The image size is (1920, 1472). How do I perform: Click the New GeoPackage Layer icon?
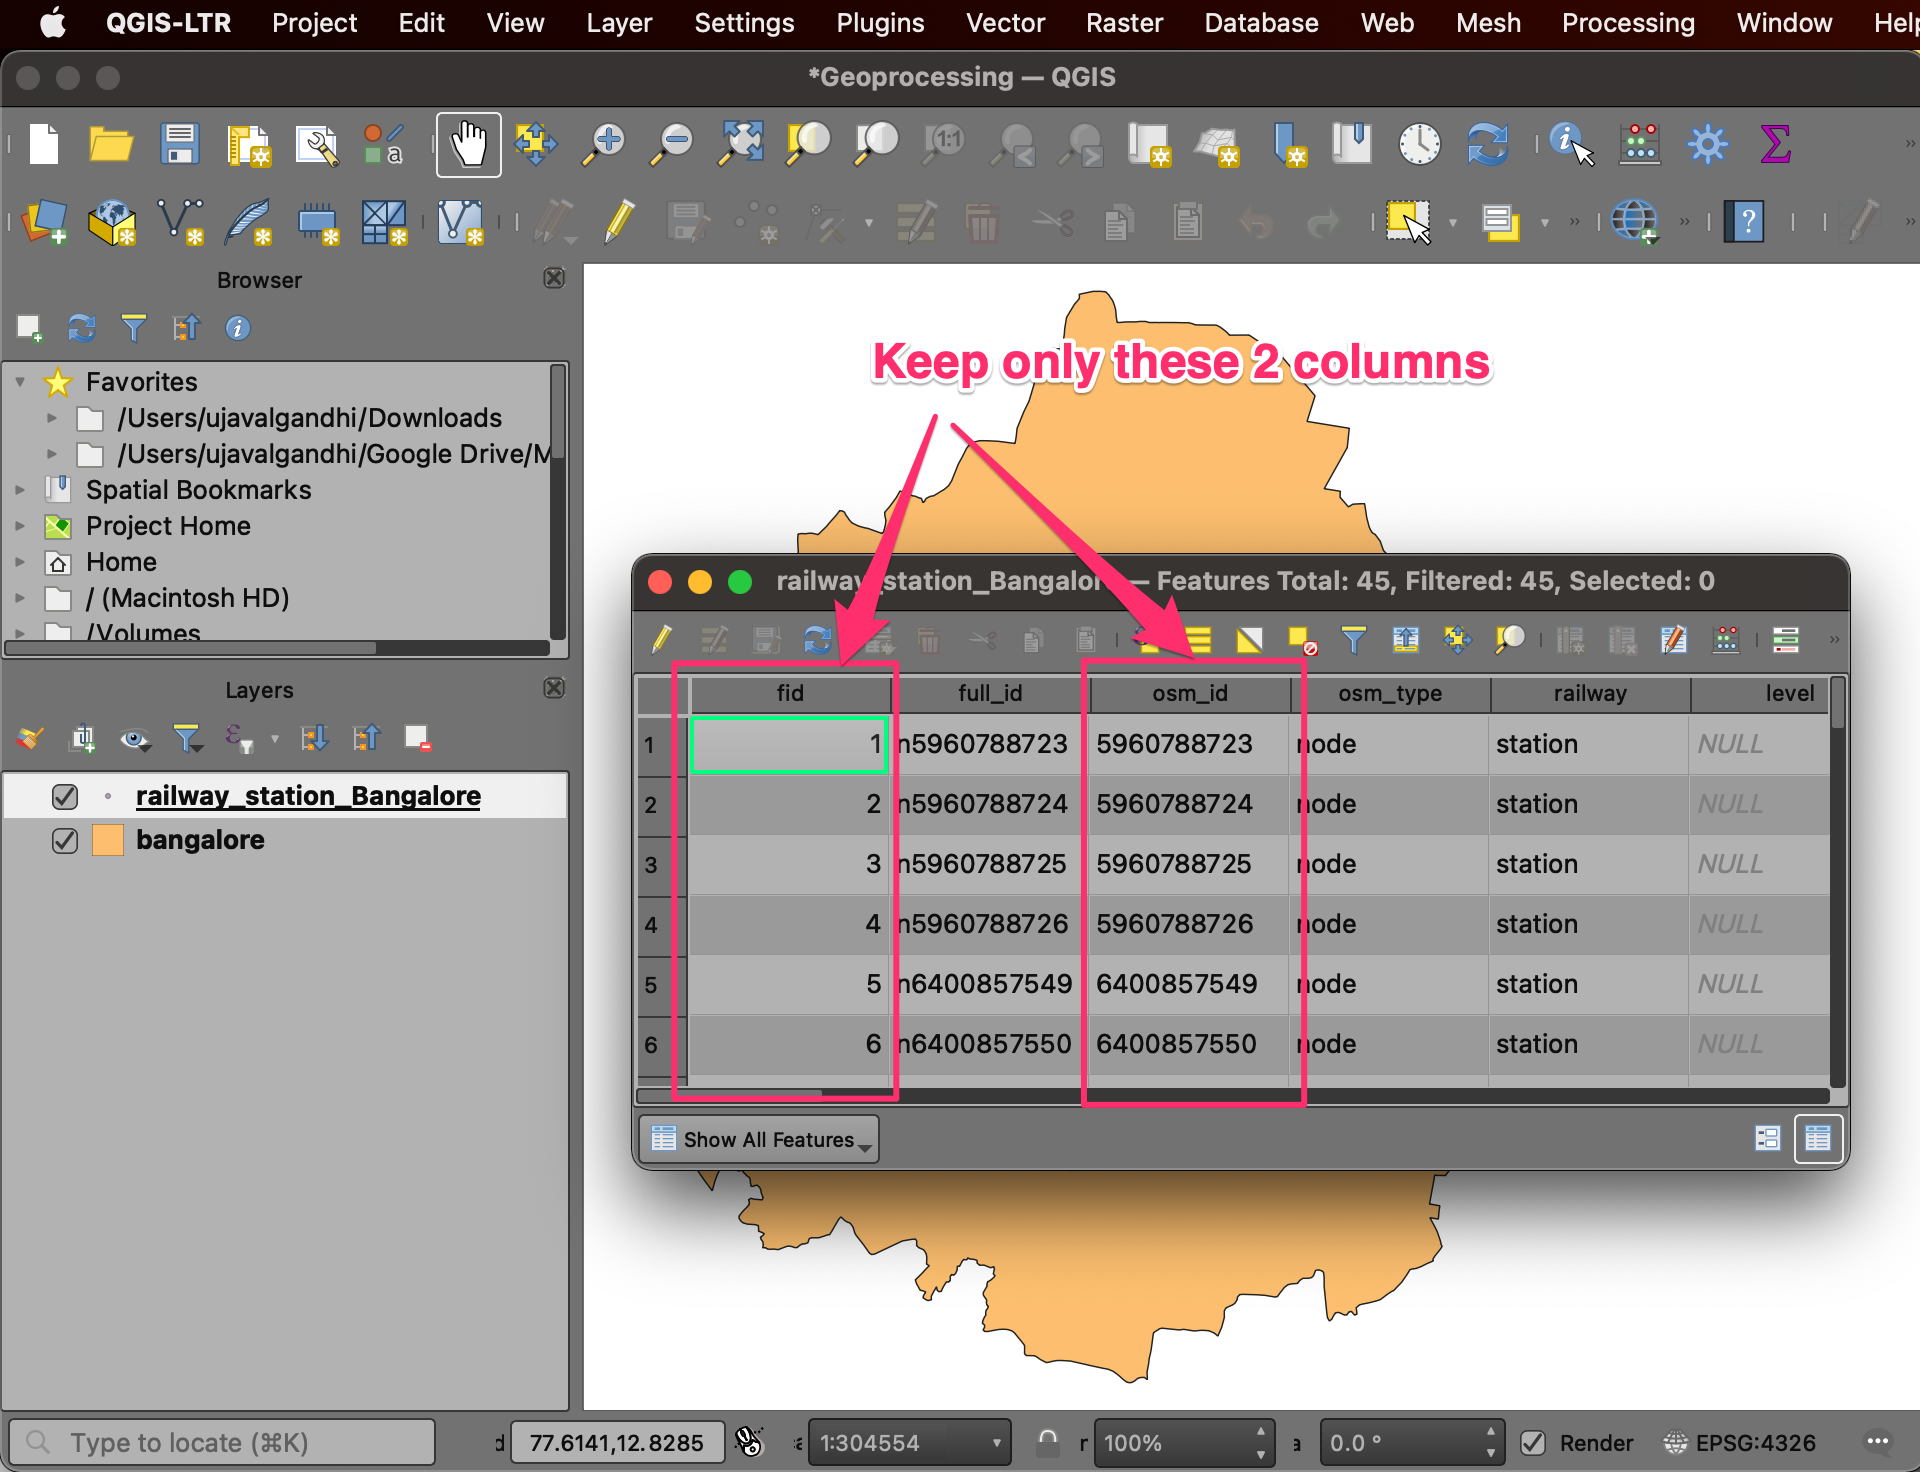tap(112, 222)
